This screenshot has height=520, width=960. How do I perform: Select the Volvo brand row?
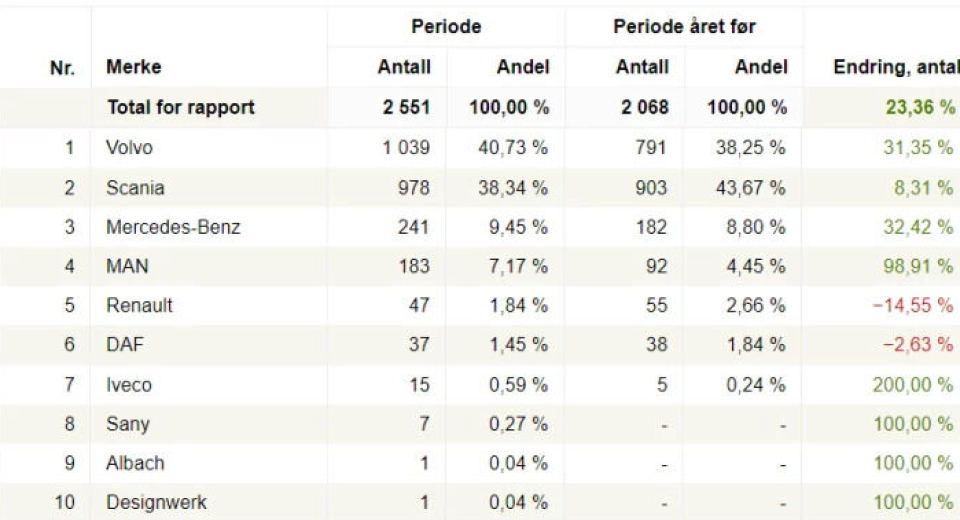click(129, 147)
